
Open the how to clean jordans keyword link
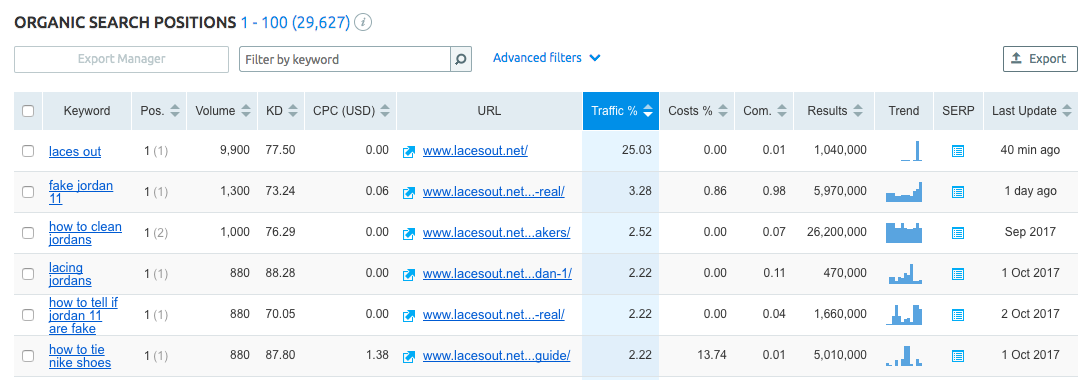85,233
